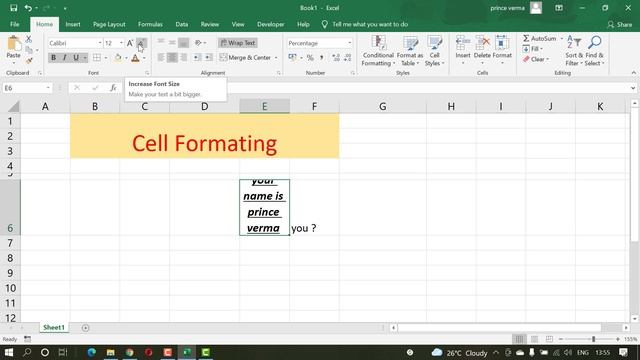Click the Format Painter brush icon

pyautogui.click(x=29, y=61)
